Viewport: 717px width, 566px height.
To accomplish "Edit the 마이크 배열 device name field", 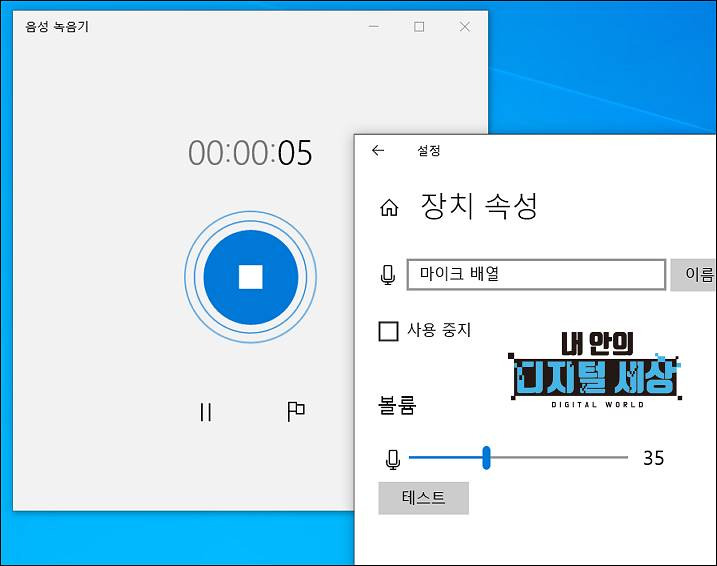I will coord(536,274).
